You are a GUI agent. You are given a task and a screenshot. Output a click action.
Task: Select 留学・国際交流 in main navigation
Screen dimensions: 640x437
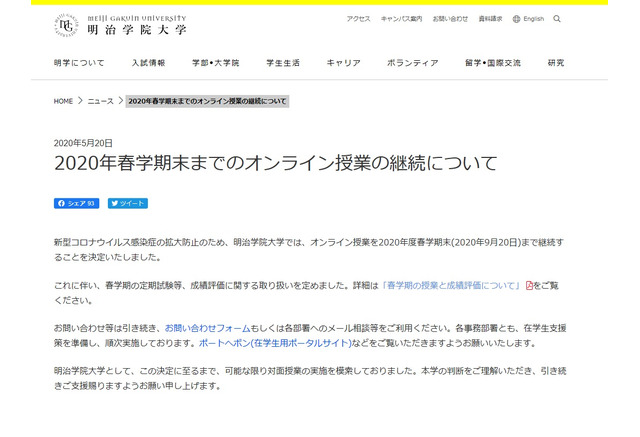[492, 63]
